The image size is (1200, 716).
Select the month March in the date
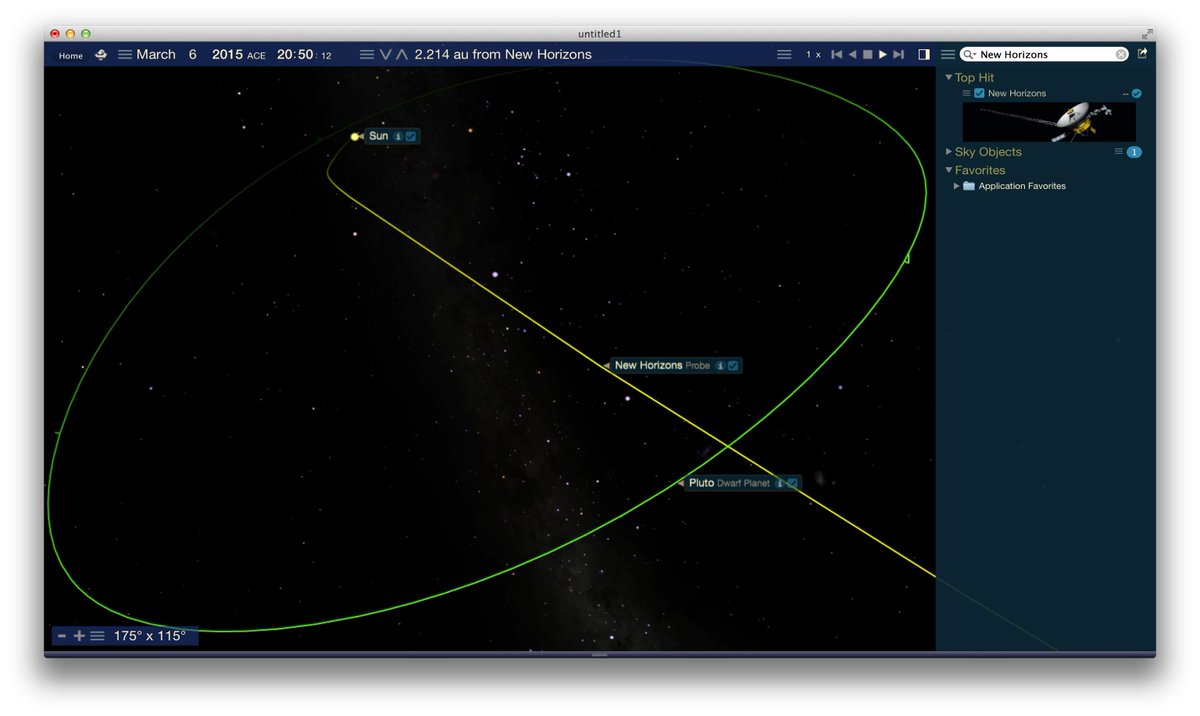[x=156, y=55]
